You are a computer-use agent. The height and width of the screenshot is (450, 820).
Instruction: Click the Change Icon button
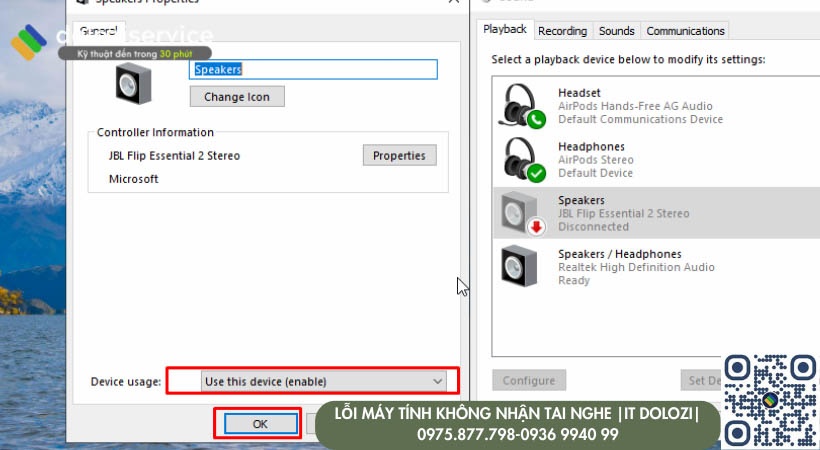[237, 97]
